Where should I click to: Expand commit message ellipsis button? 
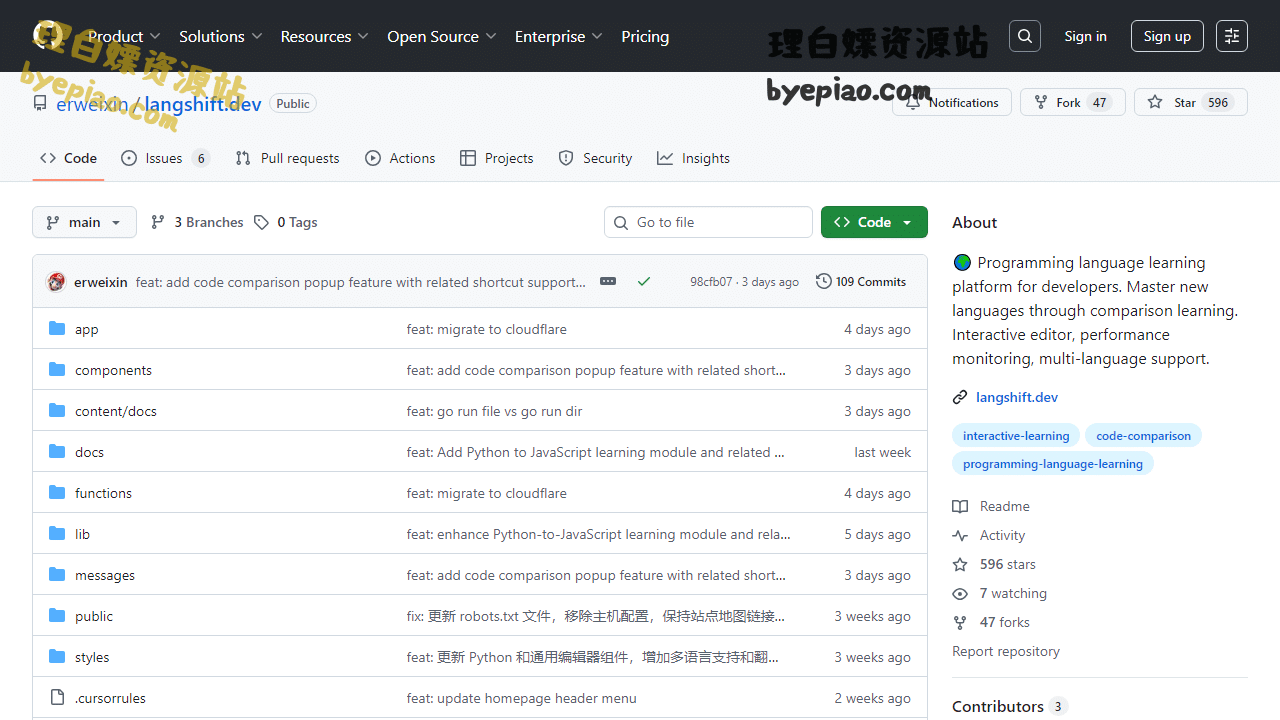coord(608,282)
